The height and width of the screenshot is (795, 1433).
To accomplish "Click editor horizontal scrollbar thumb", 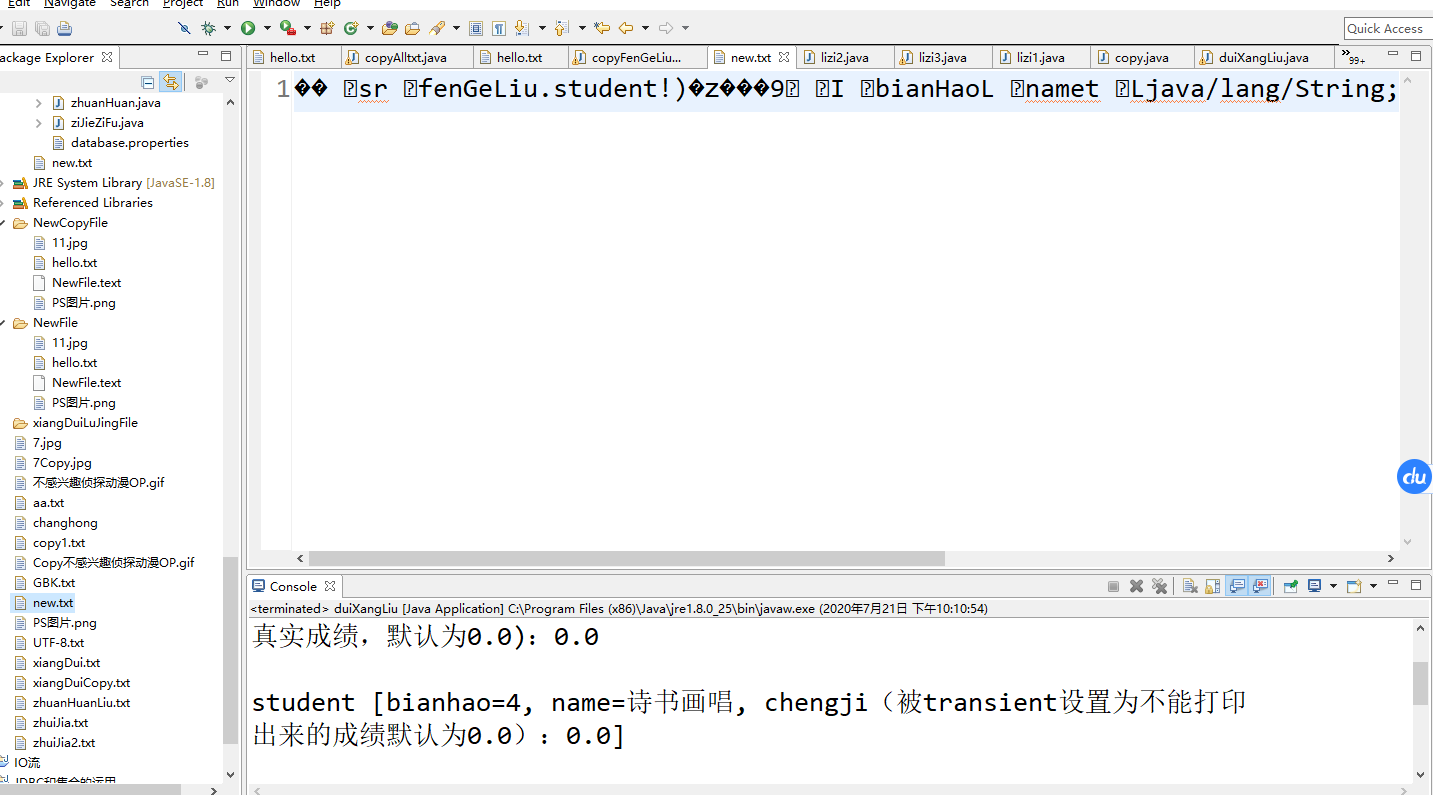I will [627, 558].
